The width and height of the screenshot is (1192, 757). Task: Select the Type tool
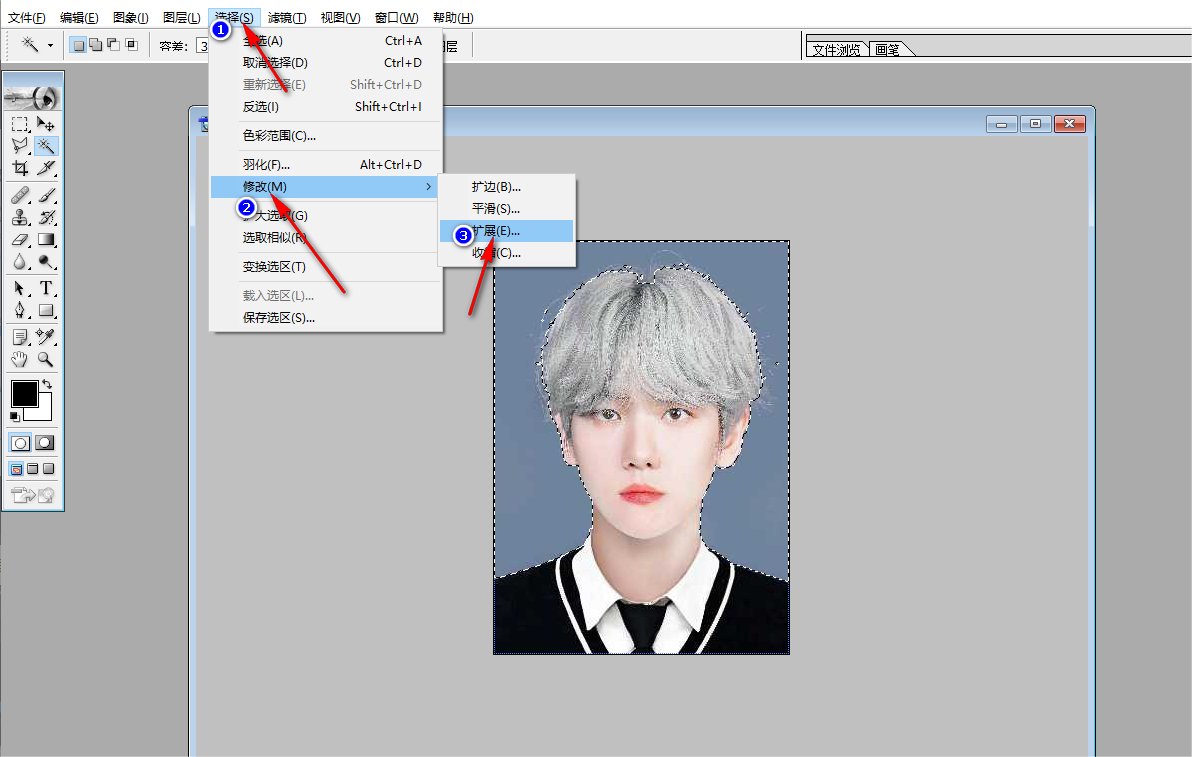point(46,288)
